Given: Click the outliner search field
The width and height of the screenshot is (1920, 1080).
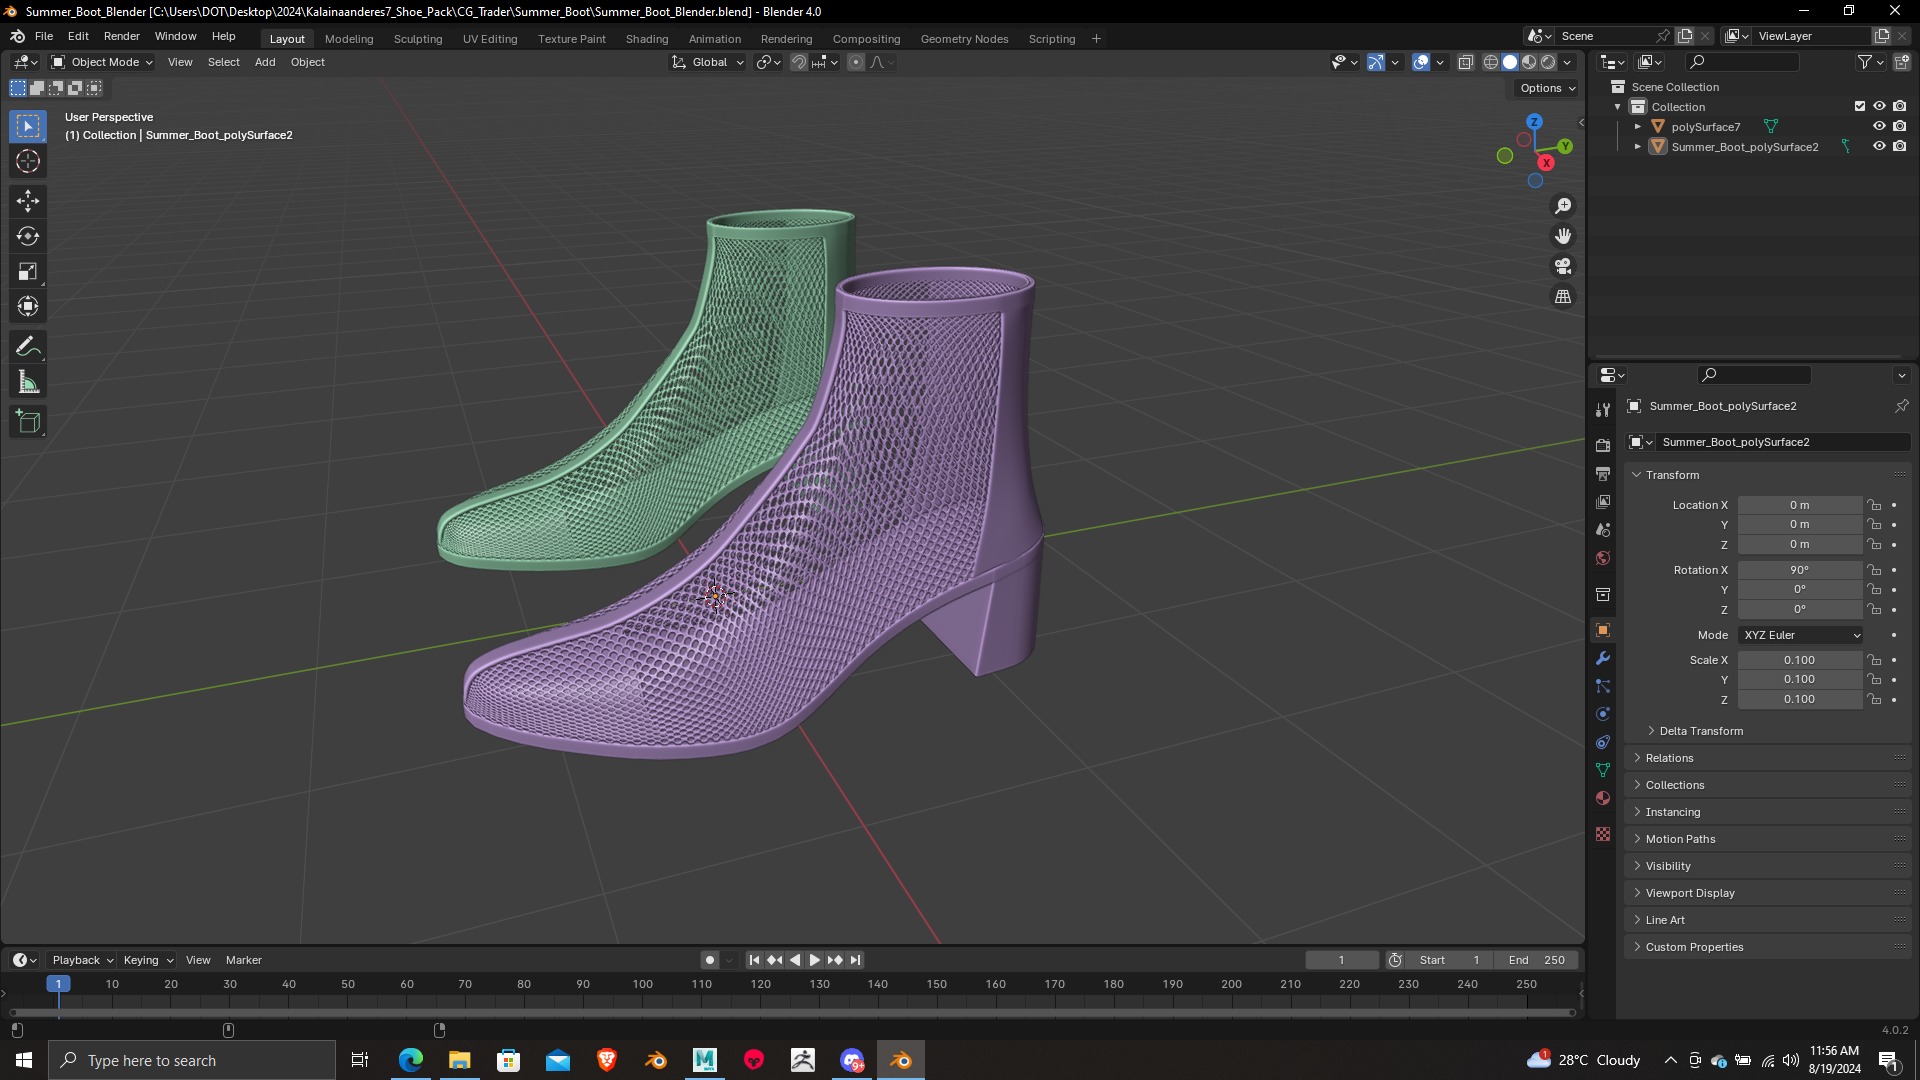Looking at the screenshot, I should pyautogui.click(x=1742, y=62).
